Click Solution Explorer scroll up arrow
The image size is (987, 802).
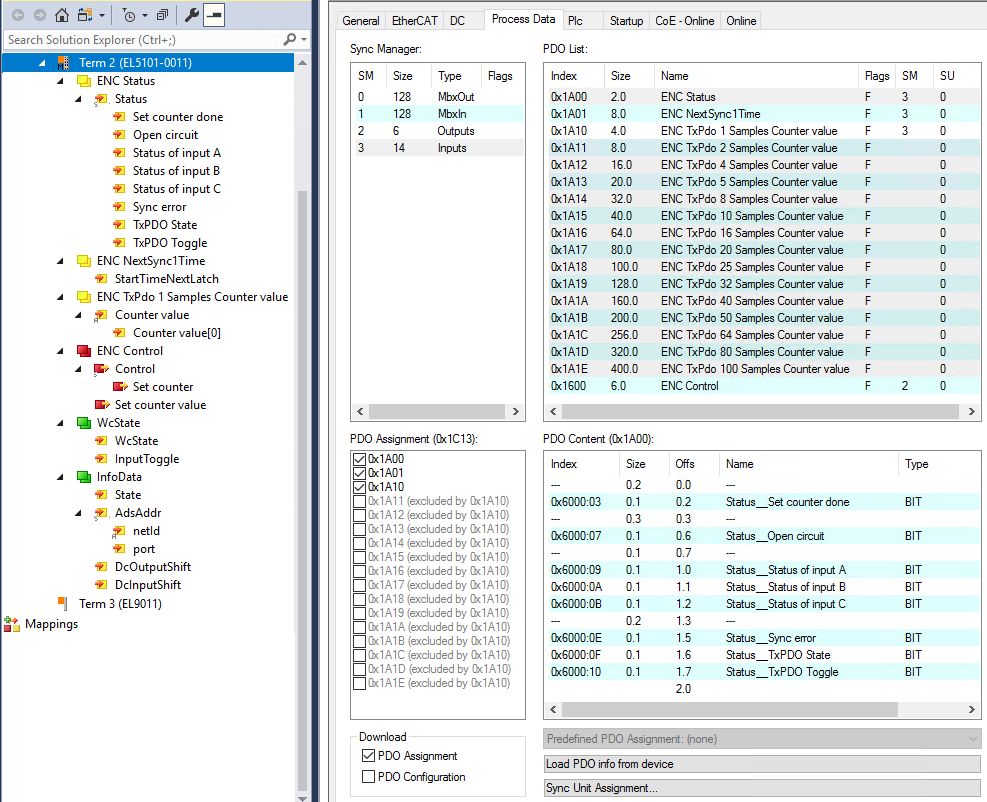pos(302,63)
